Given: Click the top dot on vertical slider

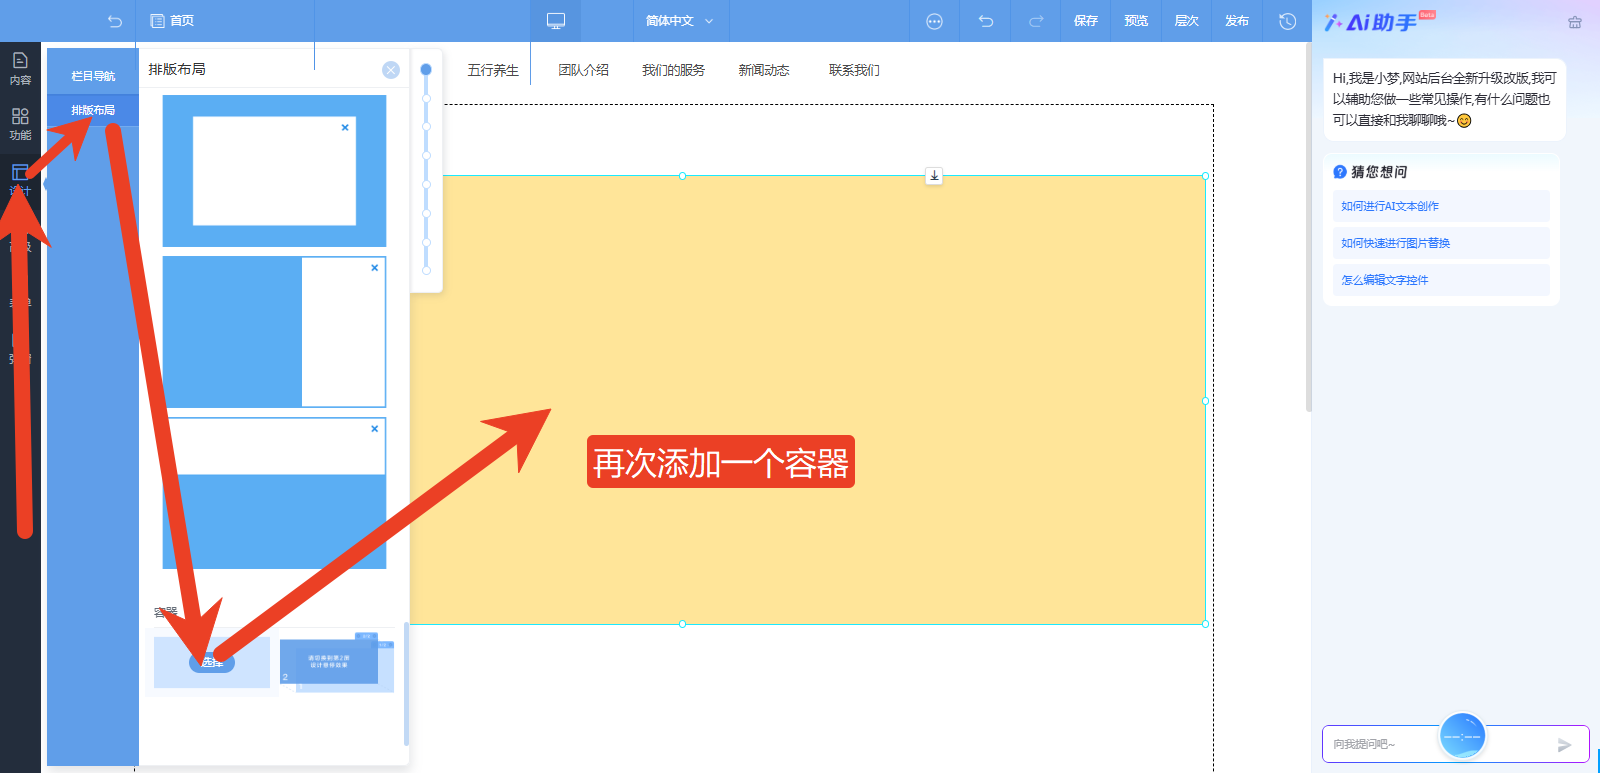Looking at the screenshot, I should 426,70.
